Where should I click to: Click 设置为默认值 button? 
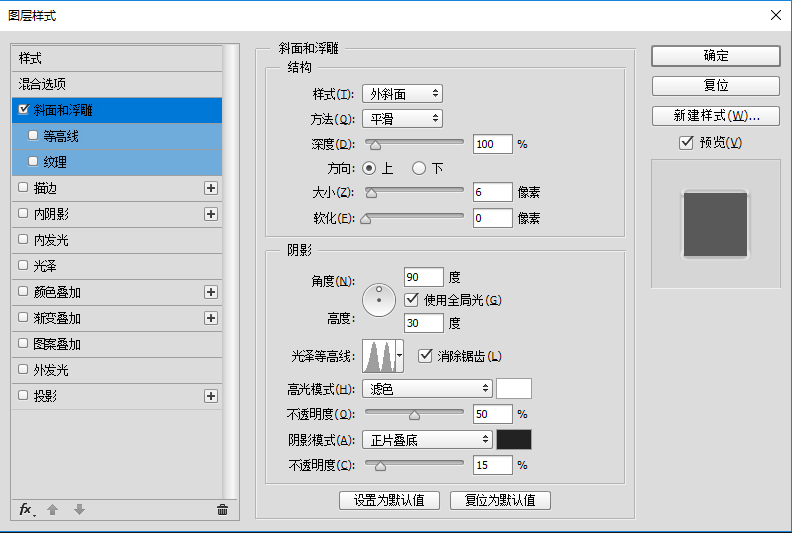[x=389, y=500]
